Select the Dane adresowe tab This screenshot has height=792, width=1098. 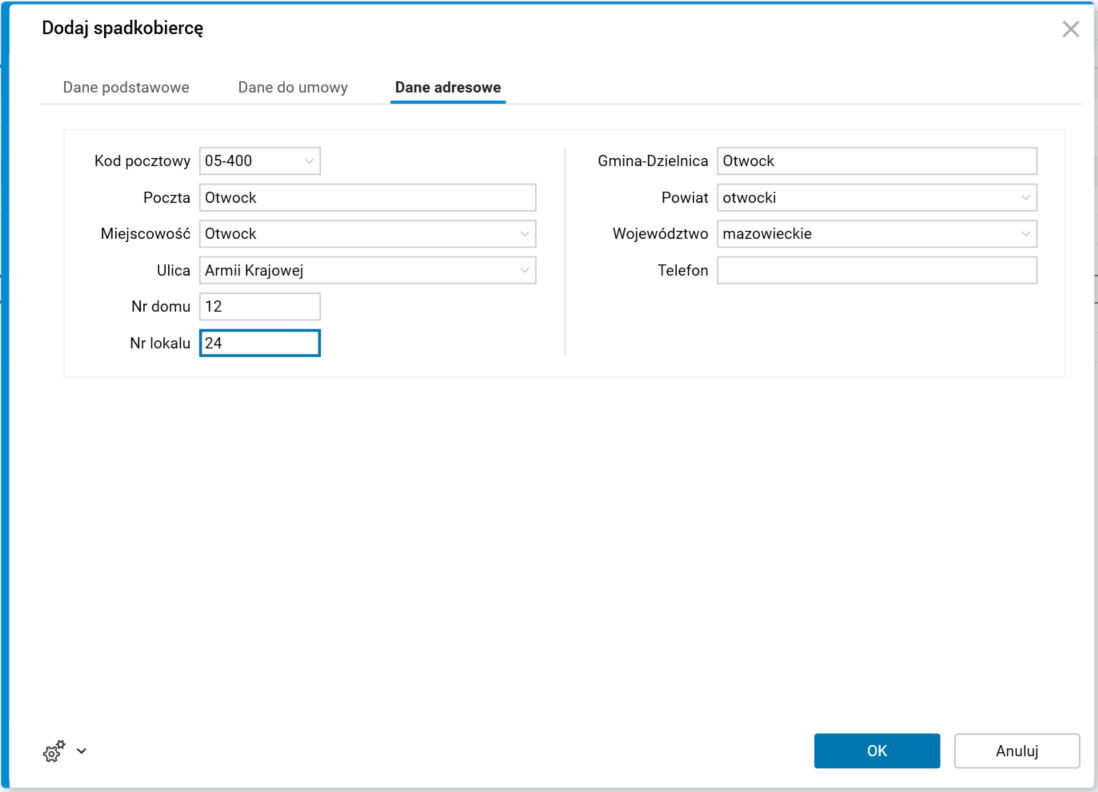(x=448, y=87)
